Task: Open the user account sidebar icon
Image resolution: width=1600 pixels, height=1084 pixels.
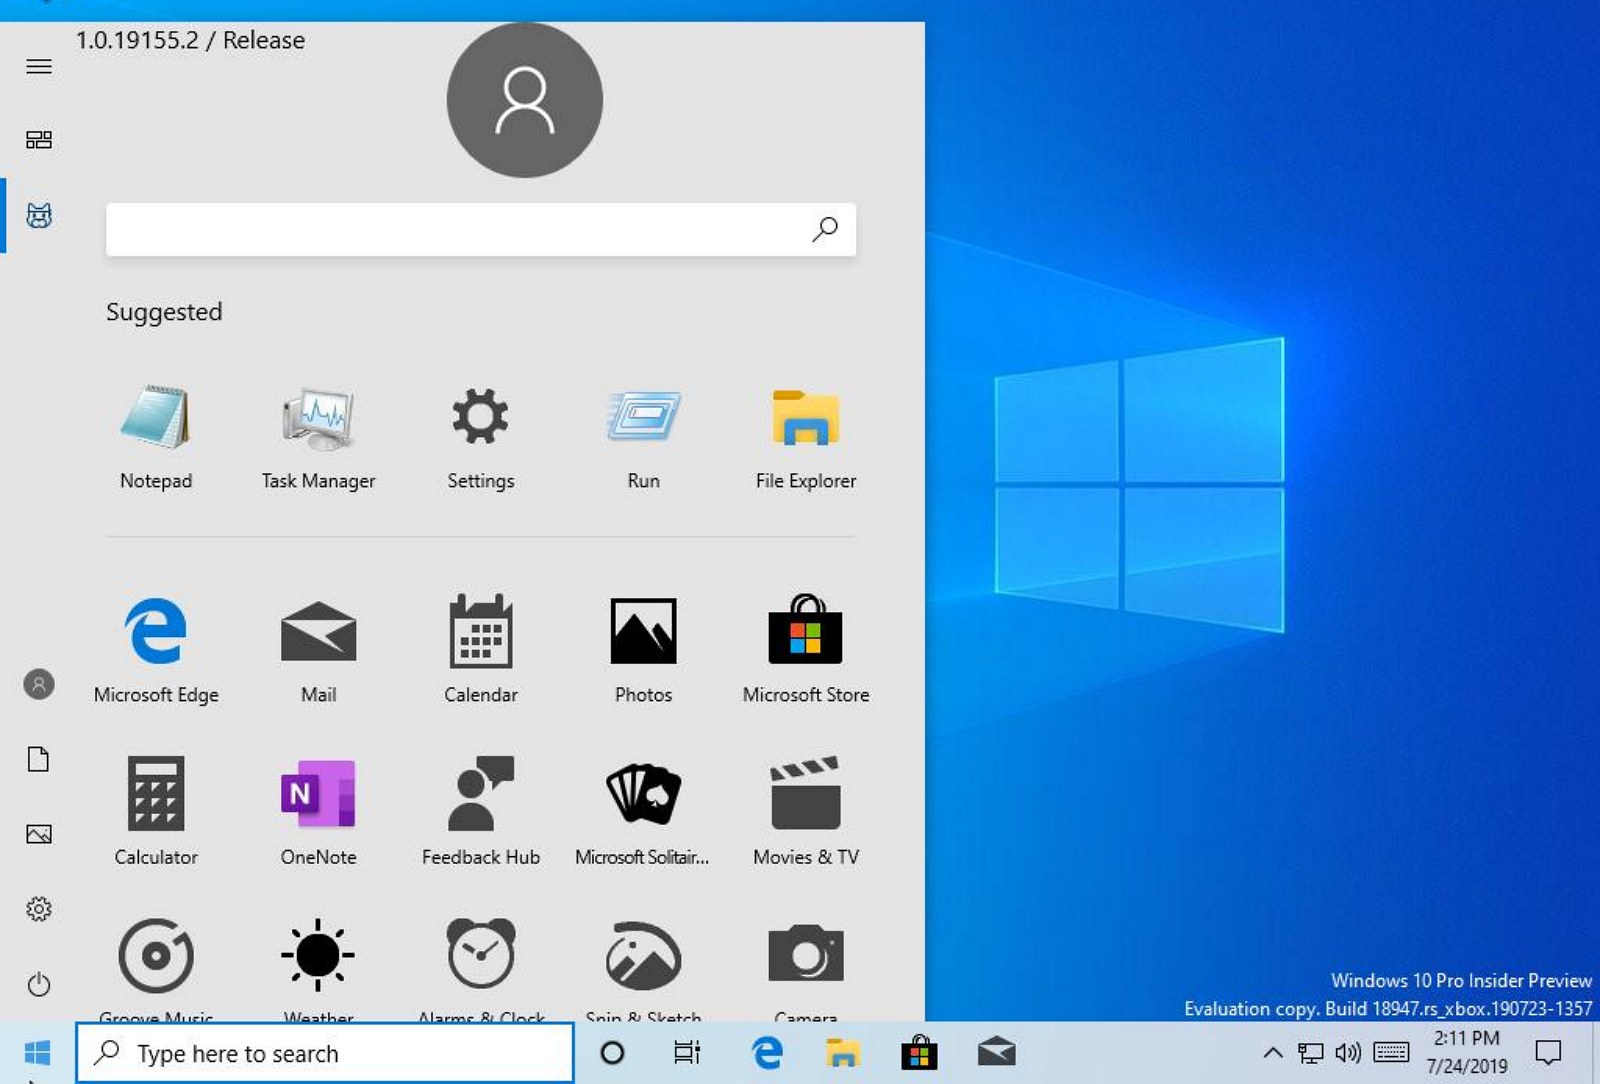Action: click(39, 684)
